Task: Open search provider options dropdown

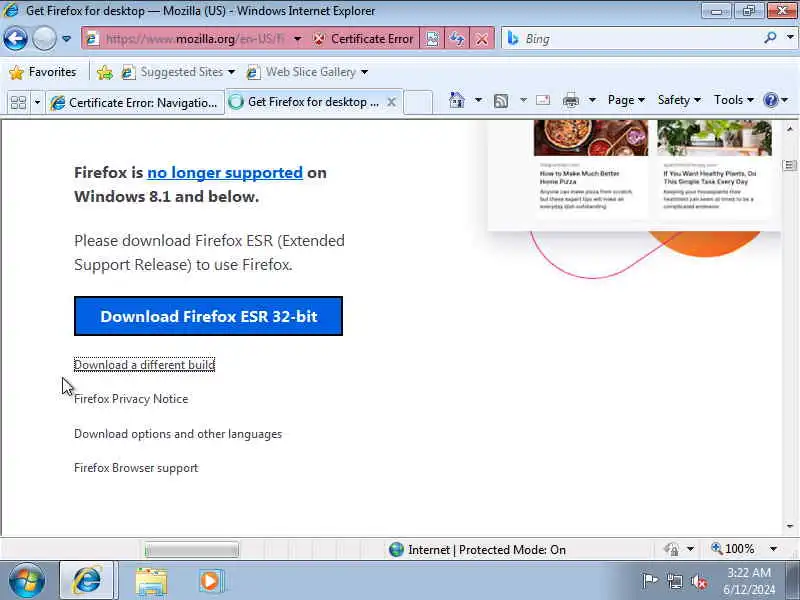Action: (789, 37)
